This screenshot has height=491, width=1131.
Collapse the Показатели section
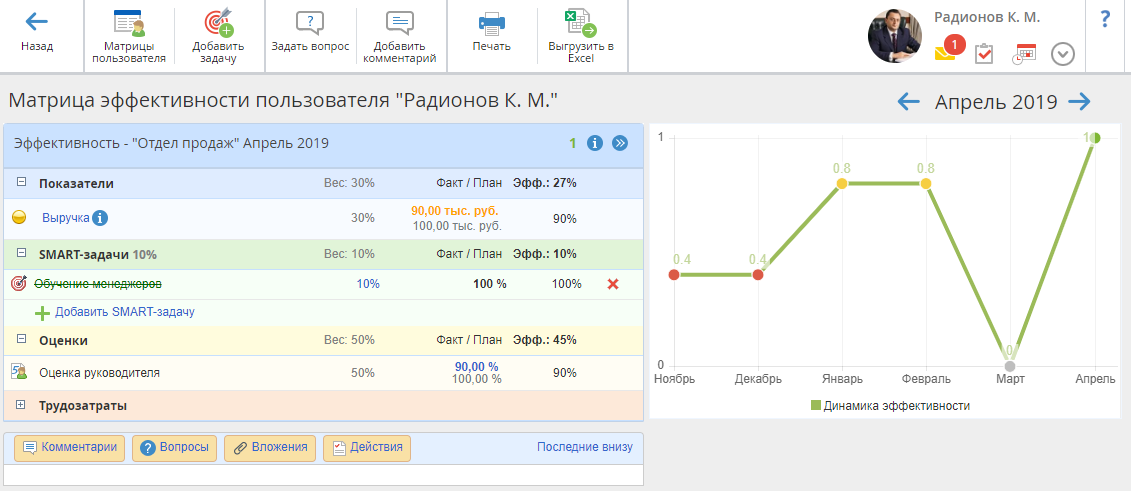point(21,184)
